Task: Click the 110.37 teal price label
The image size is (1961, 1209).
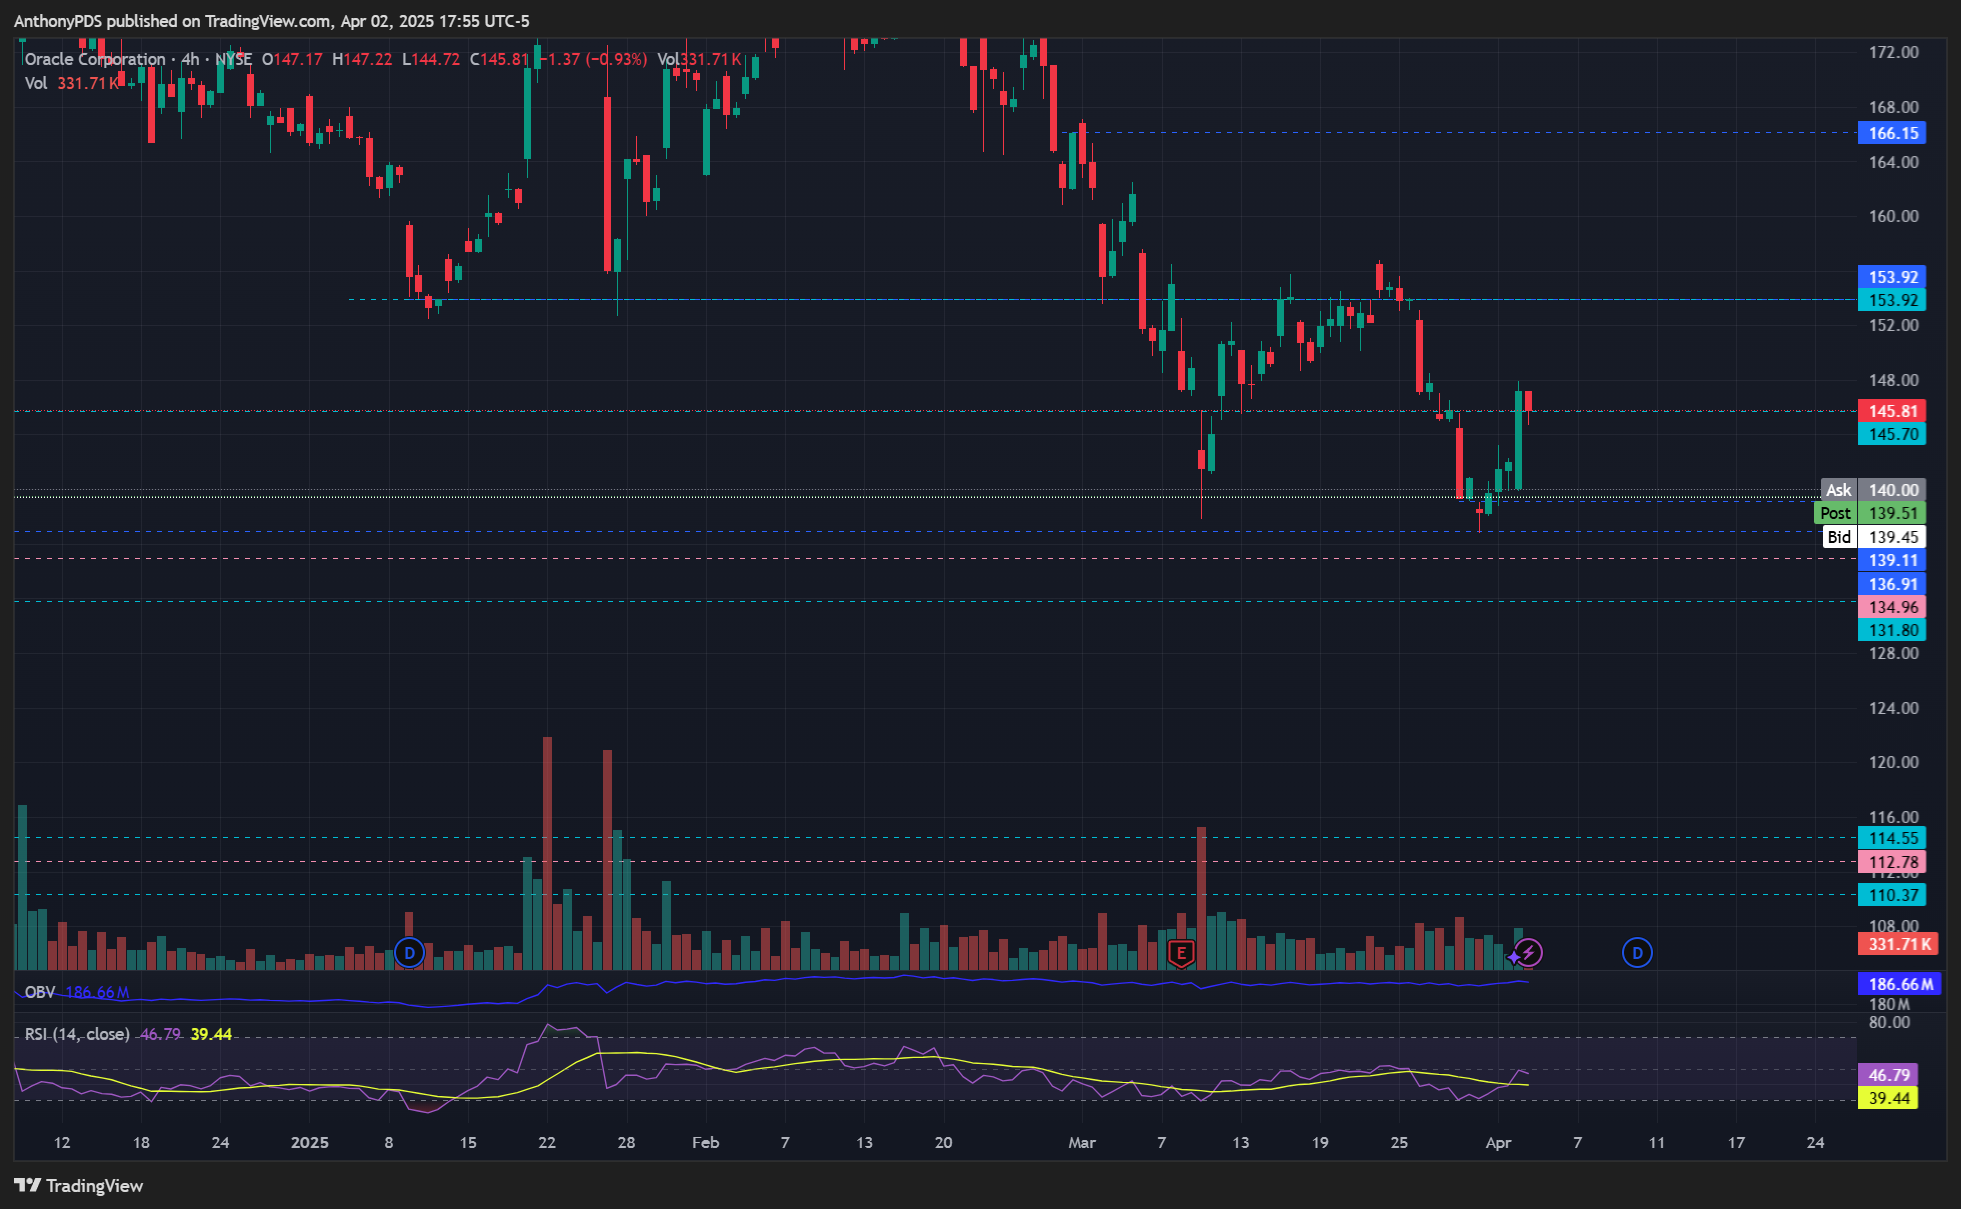Action: (x=1892, y=895)
